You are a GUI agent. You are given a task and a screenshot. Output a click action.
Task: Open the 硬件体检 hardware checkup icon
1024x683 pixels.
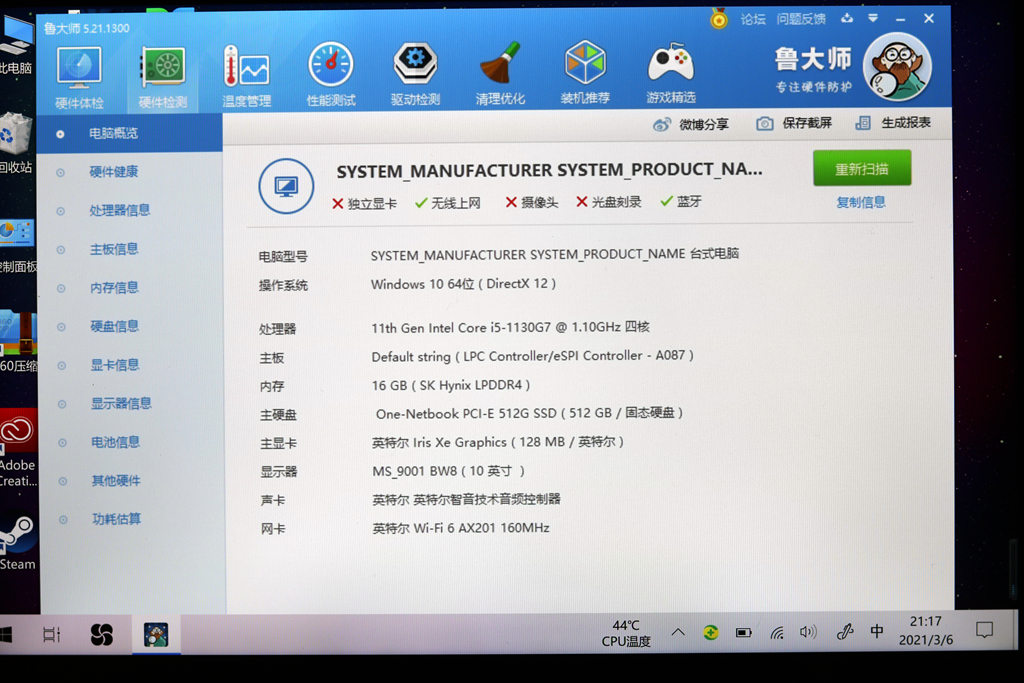pos(79,77)
